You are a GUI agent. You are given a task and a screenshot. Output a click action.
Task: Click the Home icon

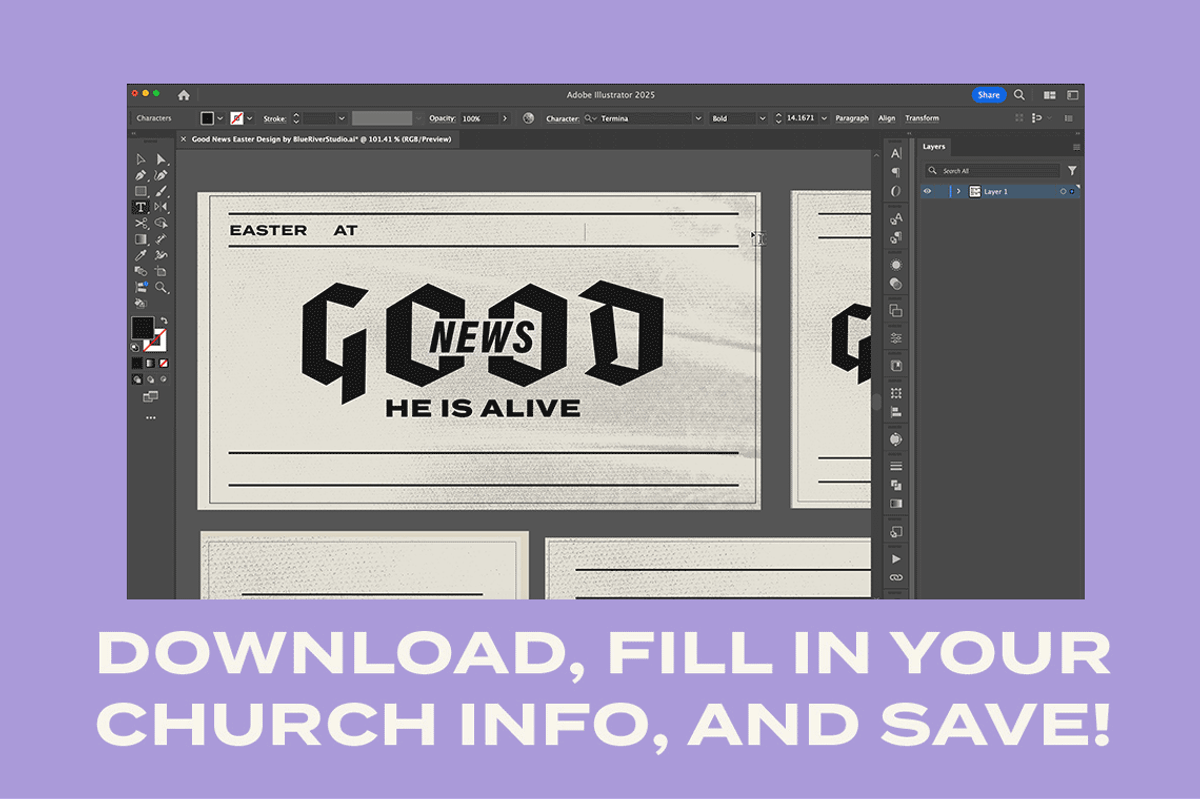pos(183,95)
